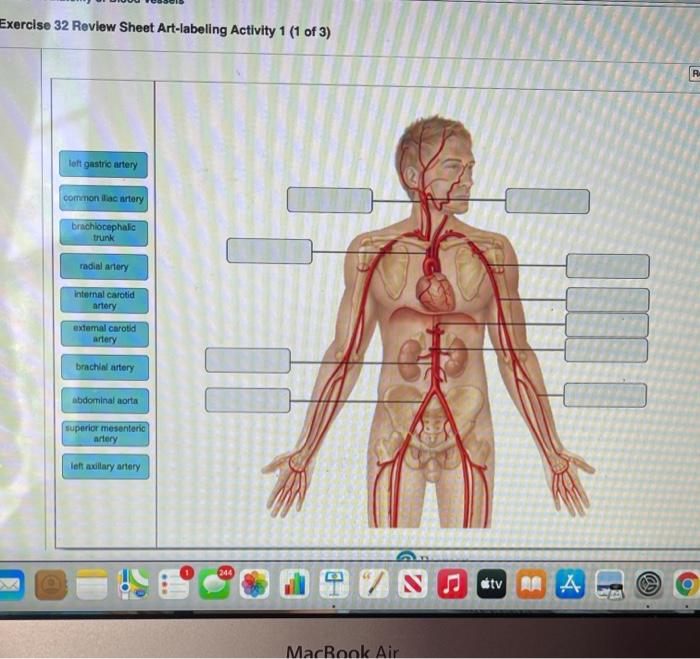
Task: Open Numbers from the dock
Action: coord(294,584)
